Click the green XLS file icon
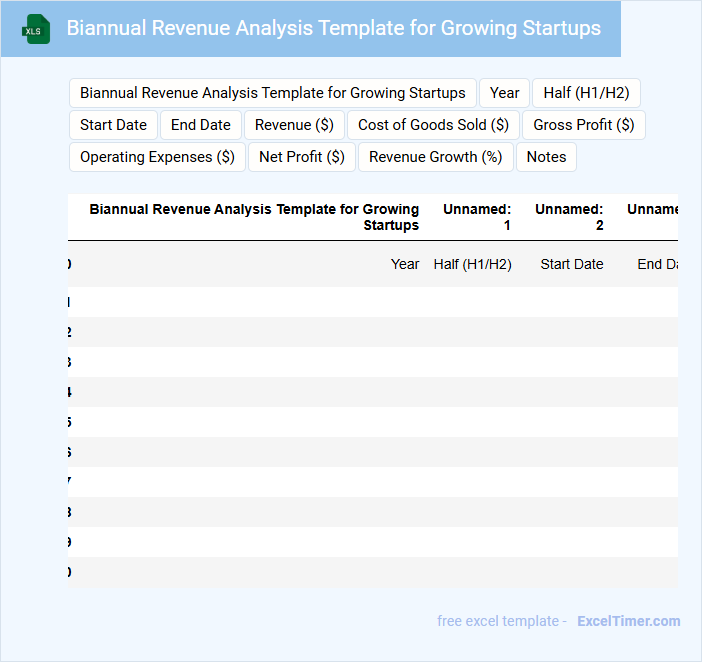Viewport: 702px width, 662px height. click(x=36, y=29)
